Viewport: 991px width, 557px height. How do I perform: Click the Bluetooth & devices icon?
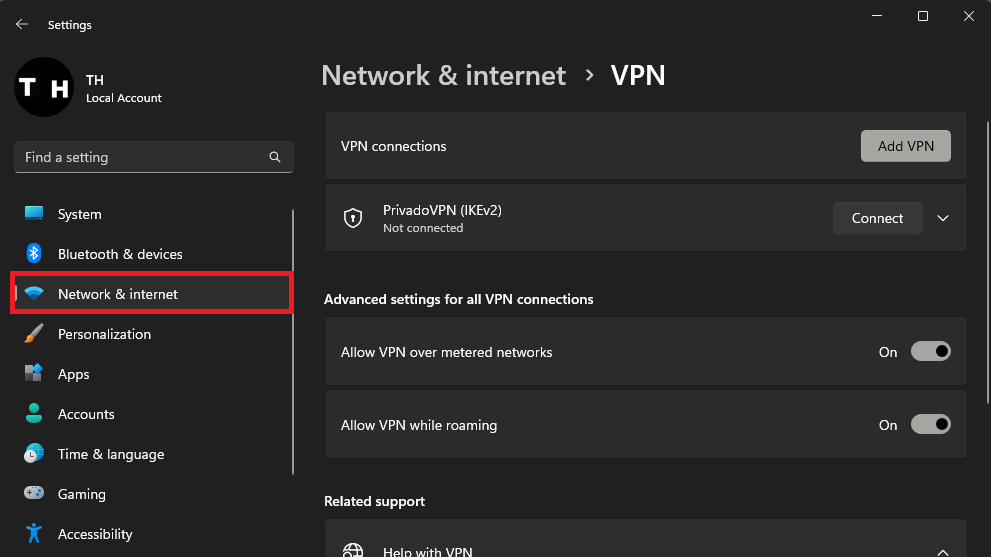34,254
